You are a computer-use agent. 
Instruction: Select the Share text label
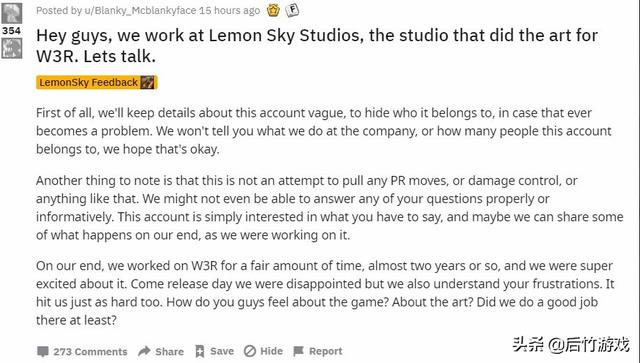[x=169, y=352]
